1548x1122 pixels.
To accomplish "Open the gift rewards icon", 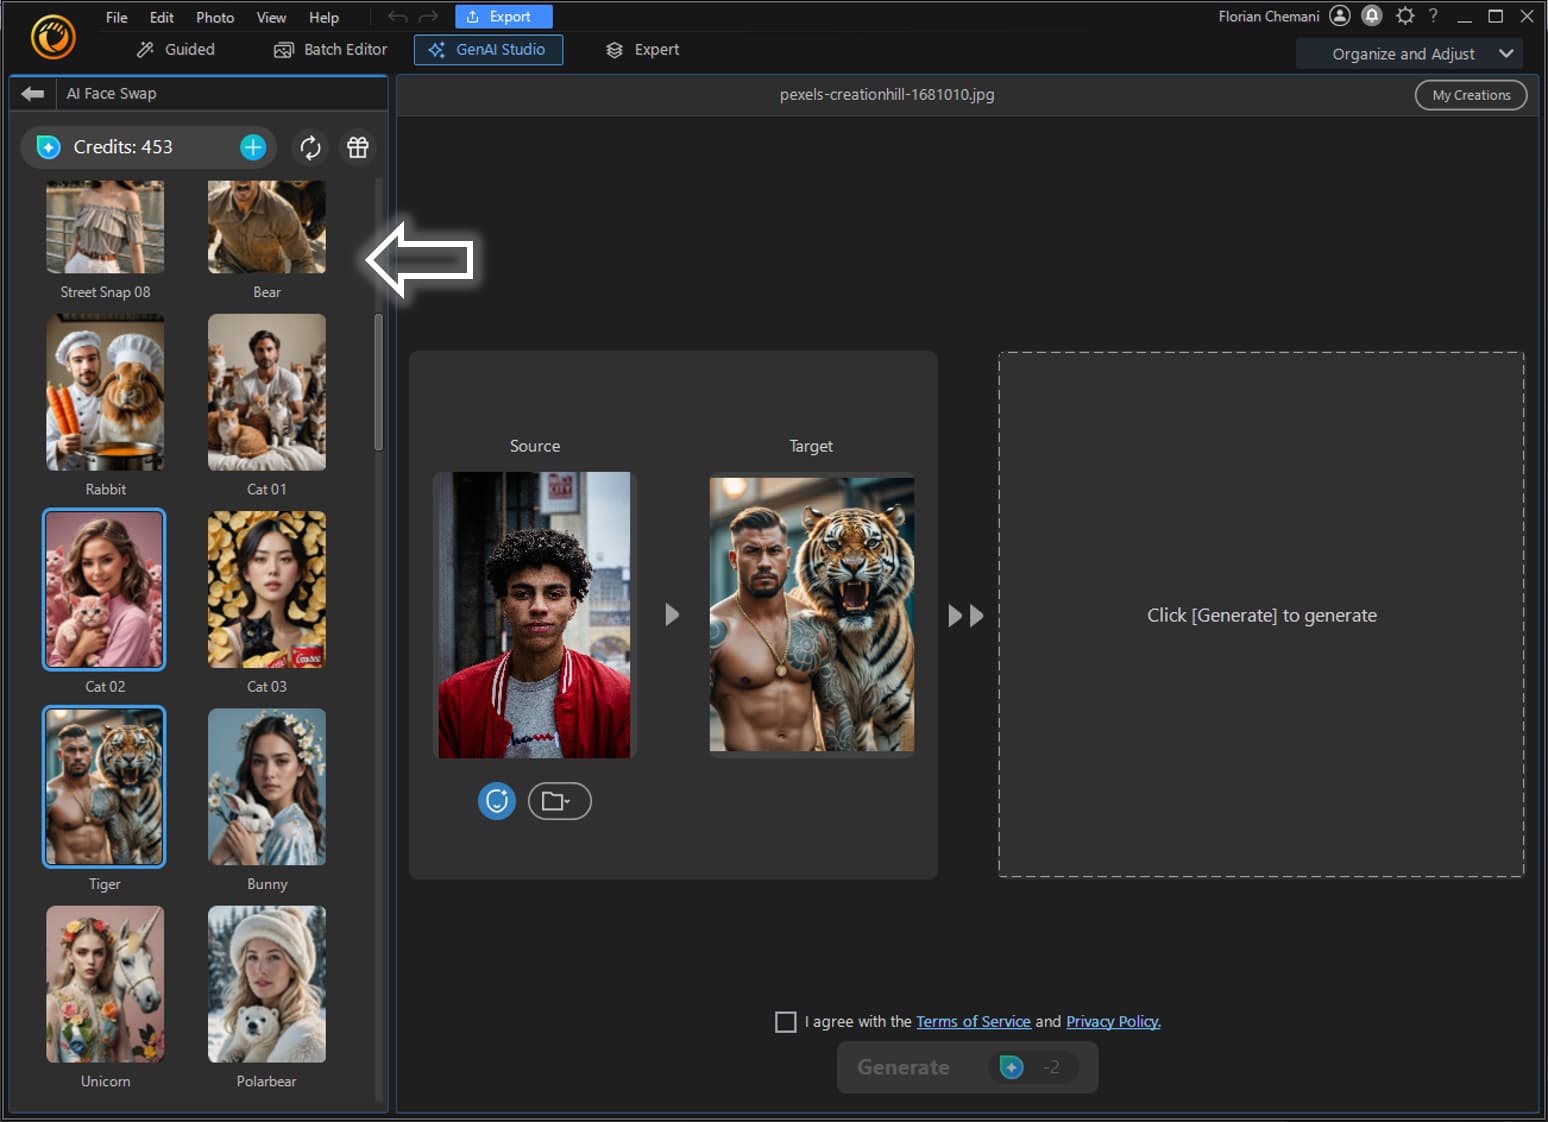I will click(x=357, y=147).
